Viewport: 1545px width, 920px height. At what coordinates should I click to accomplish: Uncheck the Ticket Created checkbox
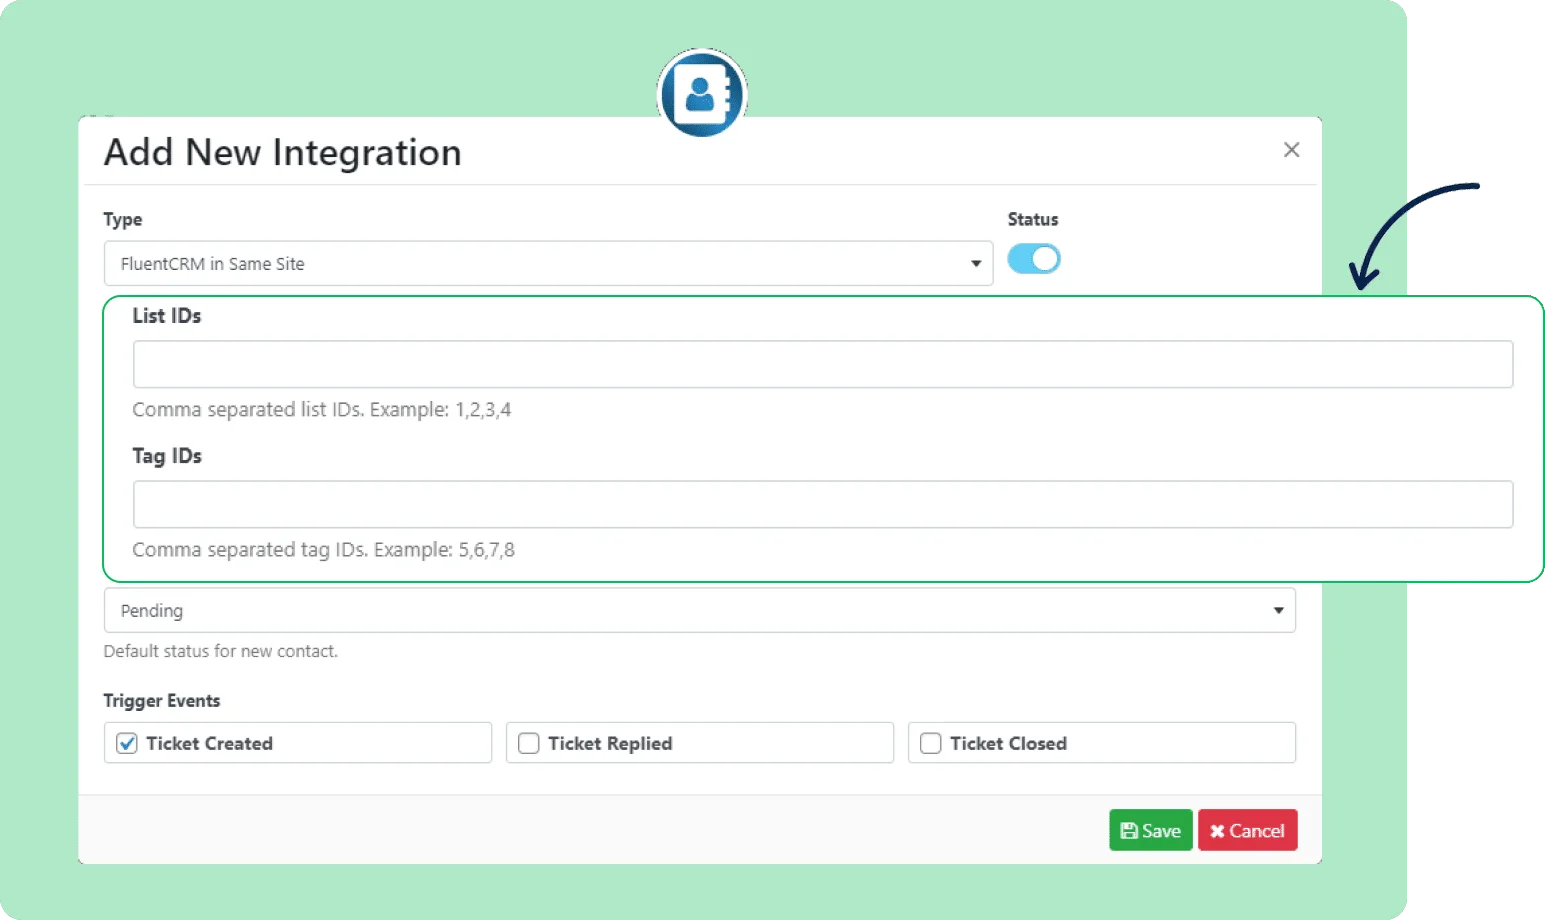[127, 743]
